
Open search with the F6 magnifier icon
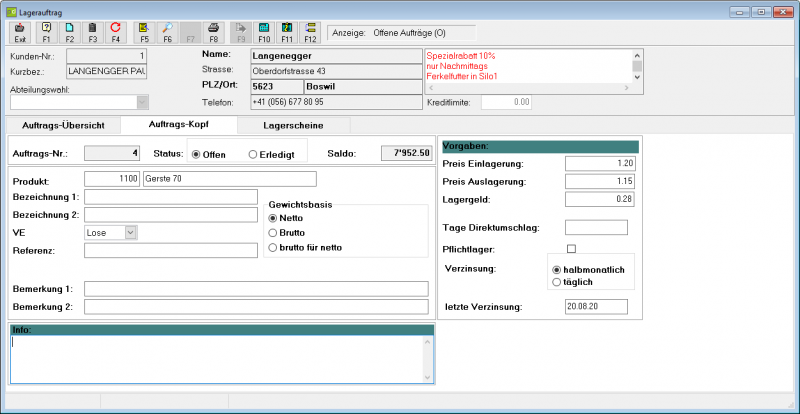(x=167, y=32)
